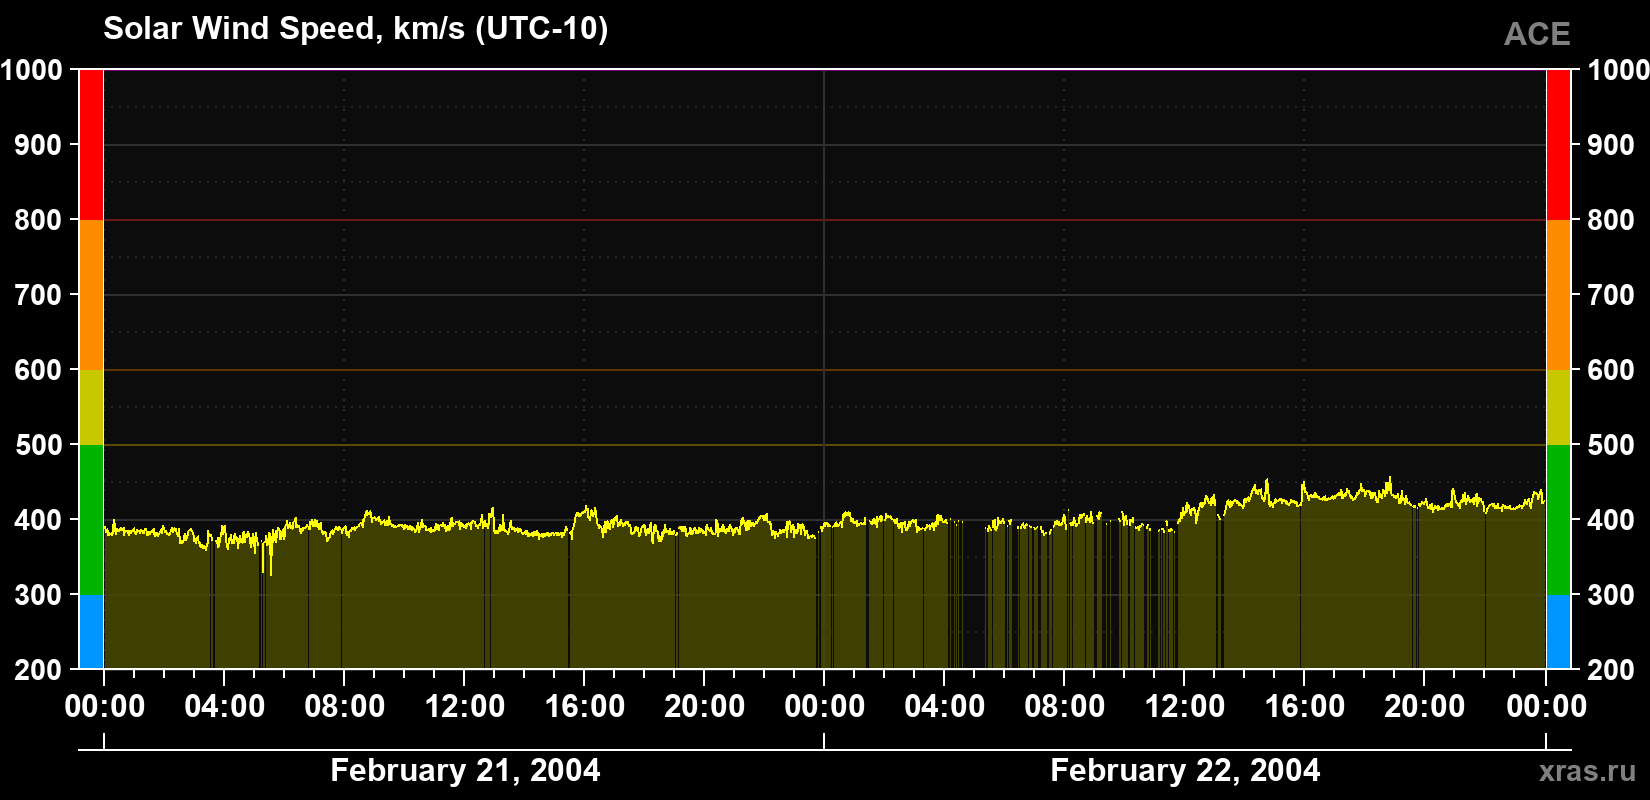Click the gray "ACE" source label
The width and height of the screenshot is (1650, 800).
pyautogui.click(x=1537, y=34)
